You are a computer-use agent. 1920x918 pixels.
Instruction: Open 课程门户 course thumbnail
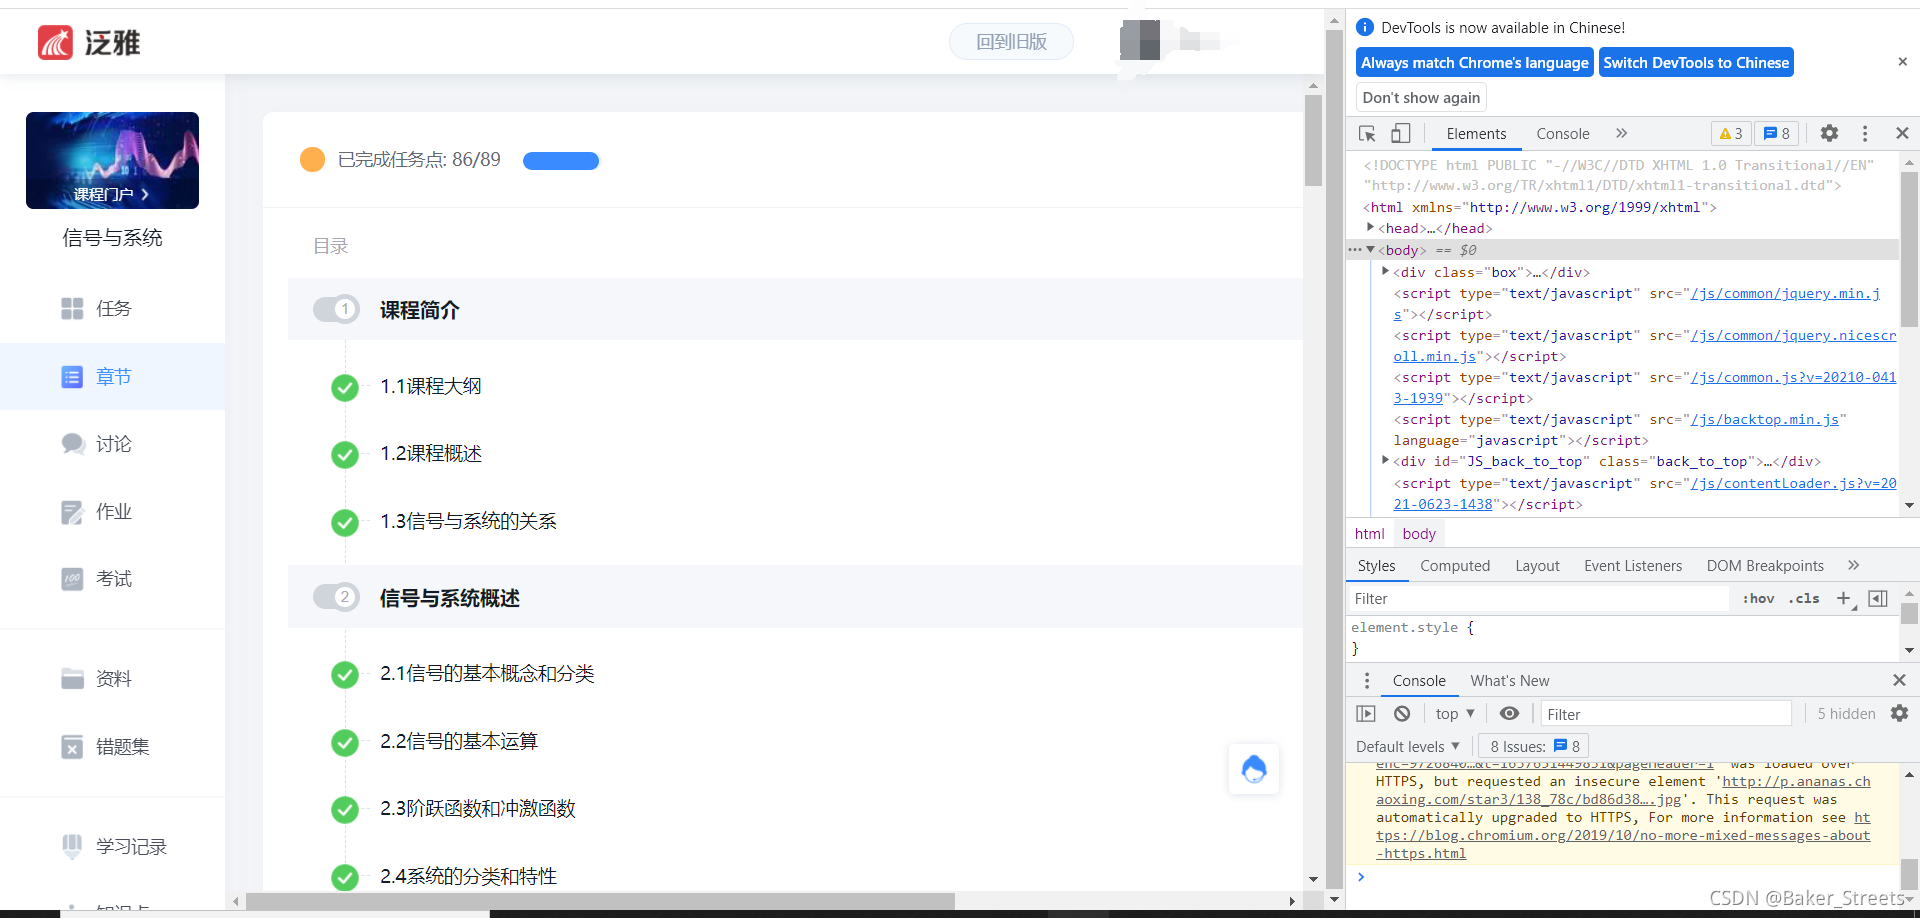pyautogui.click(x=112, y=160)
